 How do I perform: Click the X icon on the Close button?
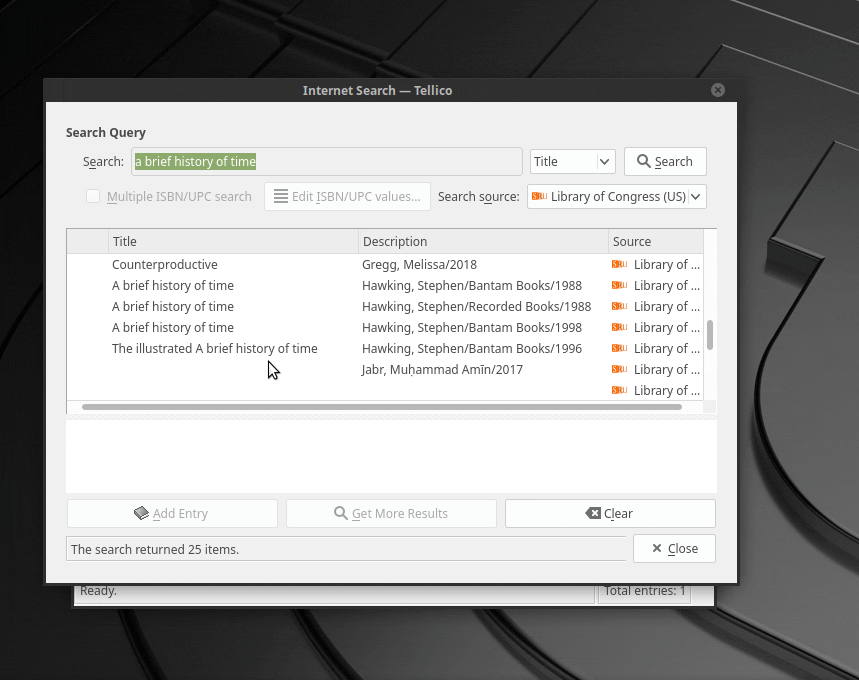click(657, 548)
